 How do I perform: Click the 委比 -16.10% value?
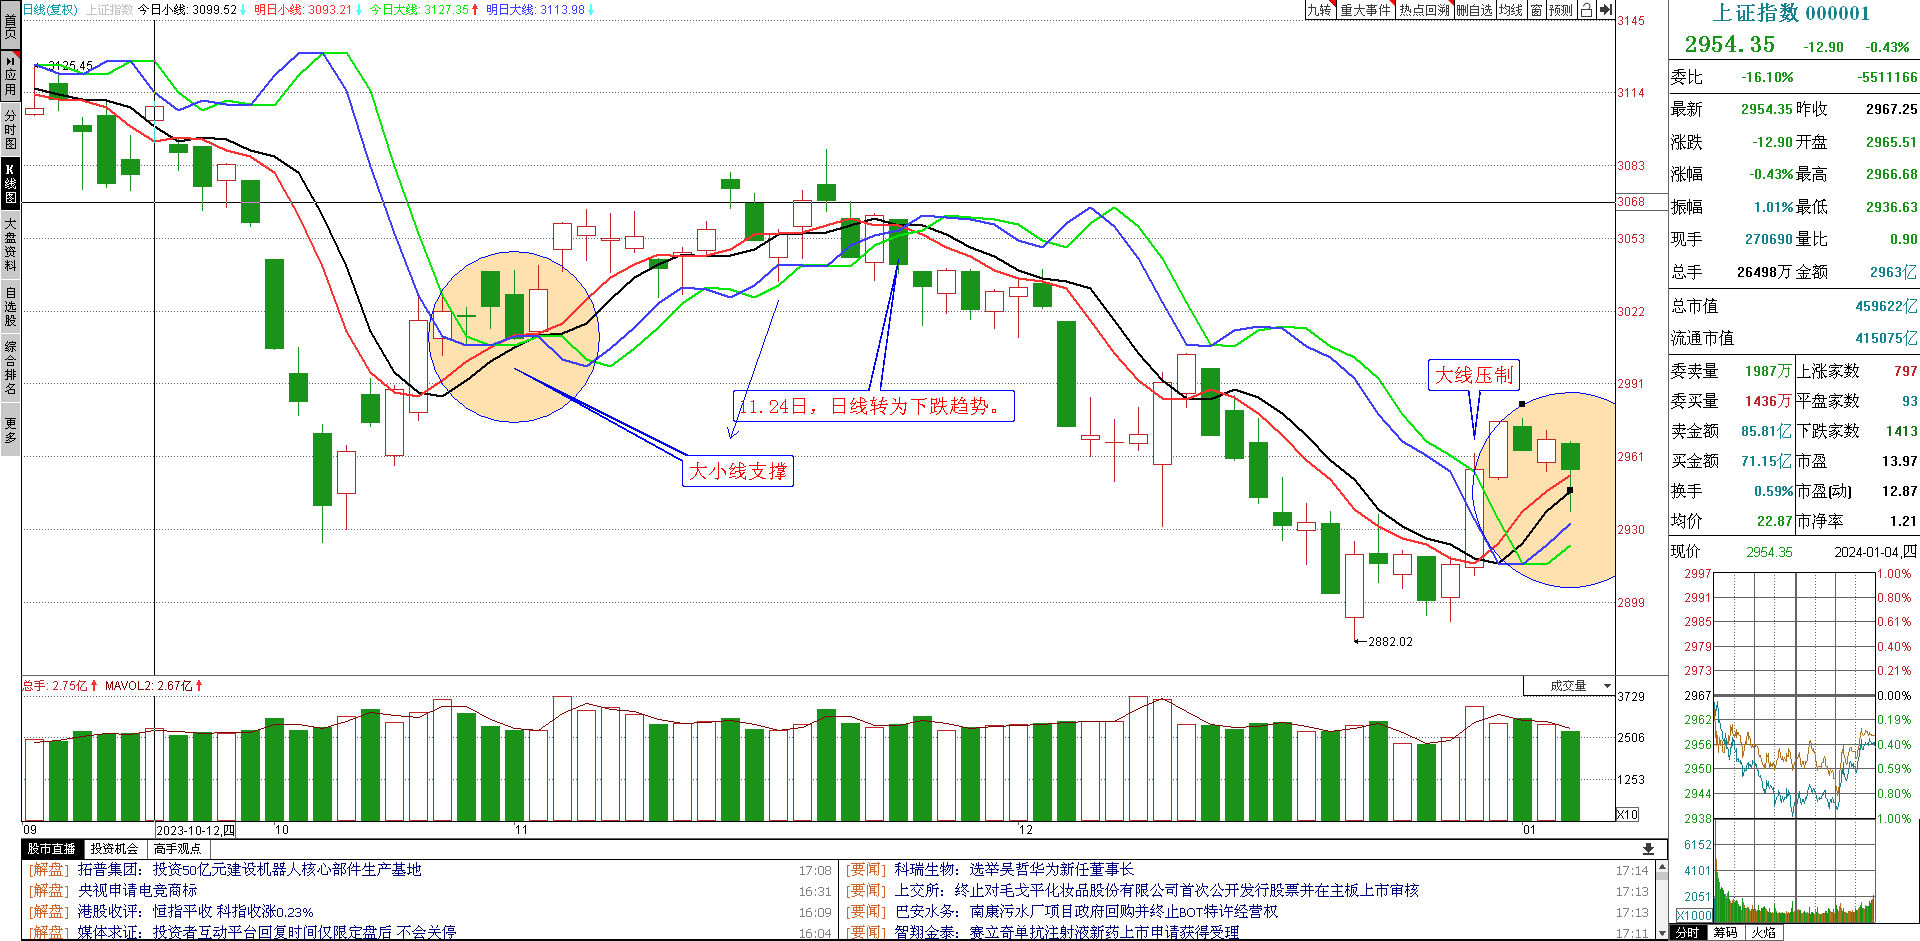(1767, 77)
